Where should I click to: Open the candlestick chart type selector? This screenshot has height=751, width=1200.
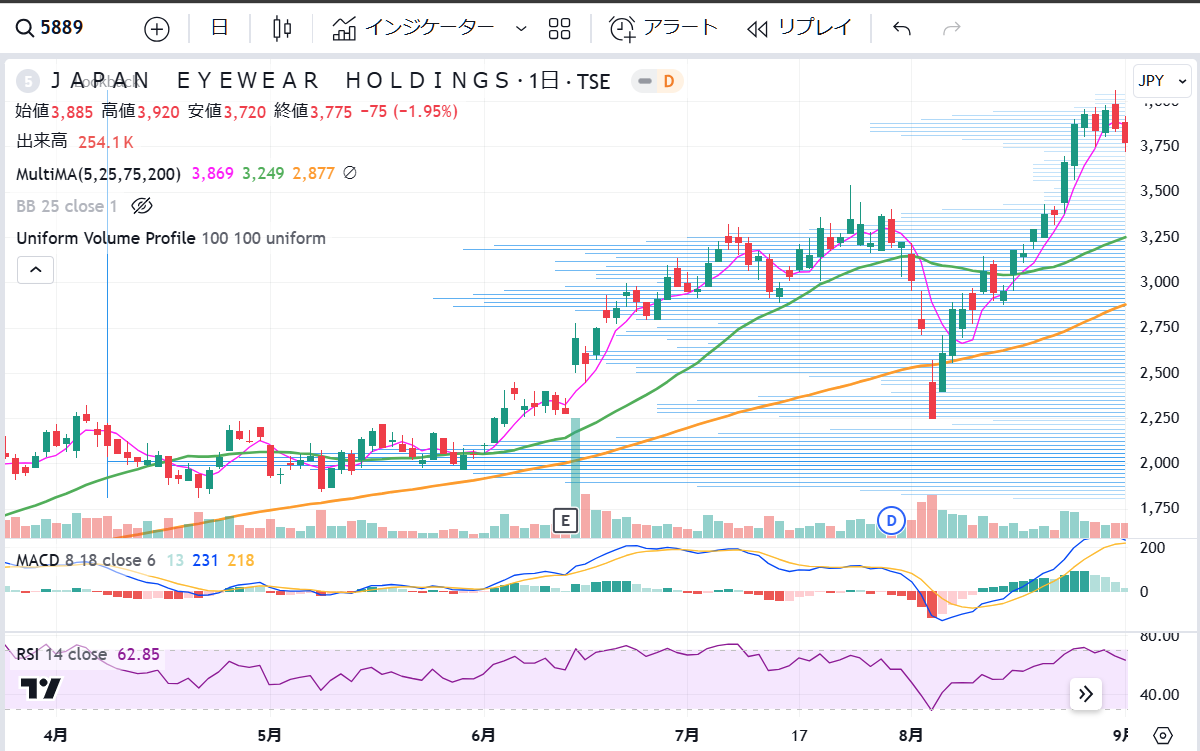[x=282, y=28]
